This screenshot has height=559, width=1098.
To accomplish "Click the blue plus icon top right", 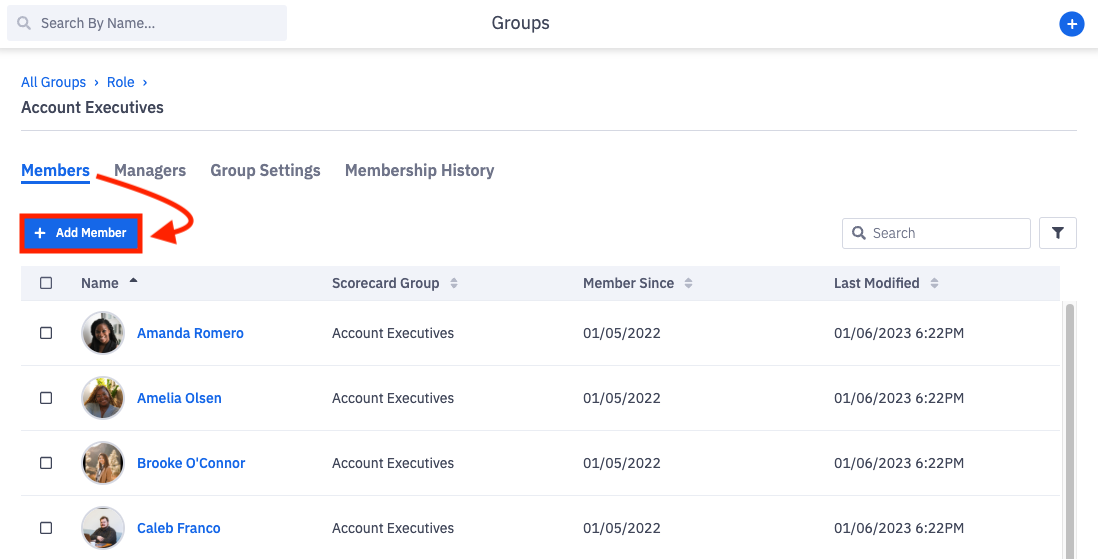I will coord(1071,24).
